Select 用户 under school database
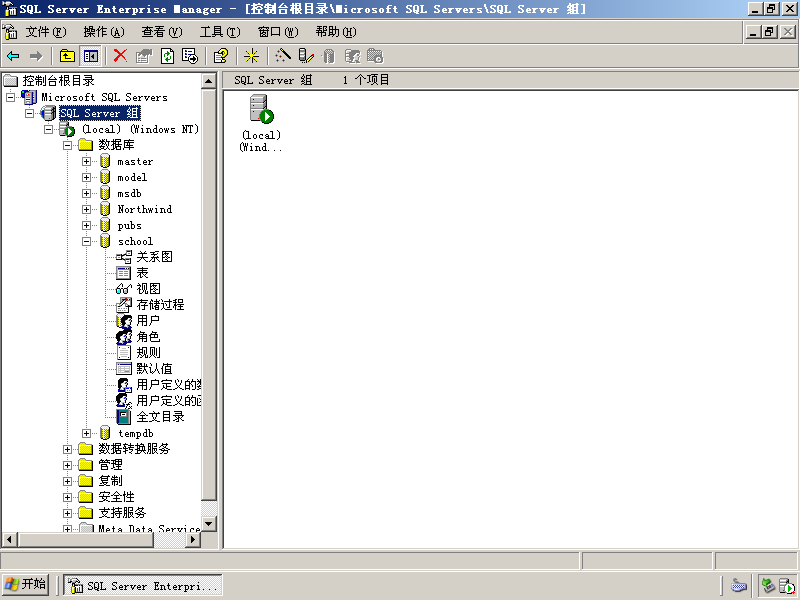The image size is (800, 600). [148, 320]
